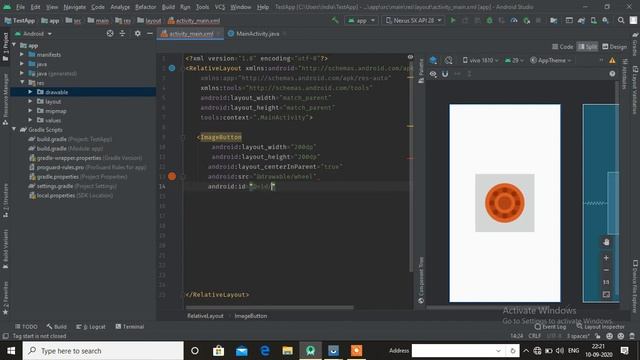Click the Sync Project with Gradle icon
Screen dimensions: 640x360
(x=581, y=20)
